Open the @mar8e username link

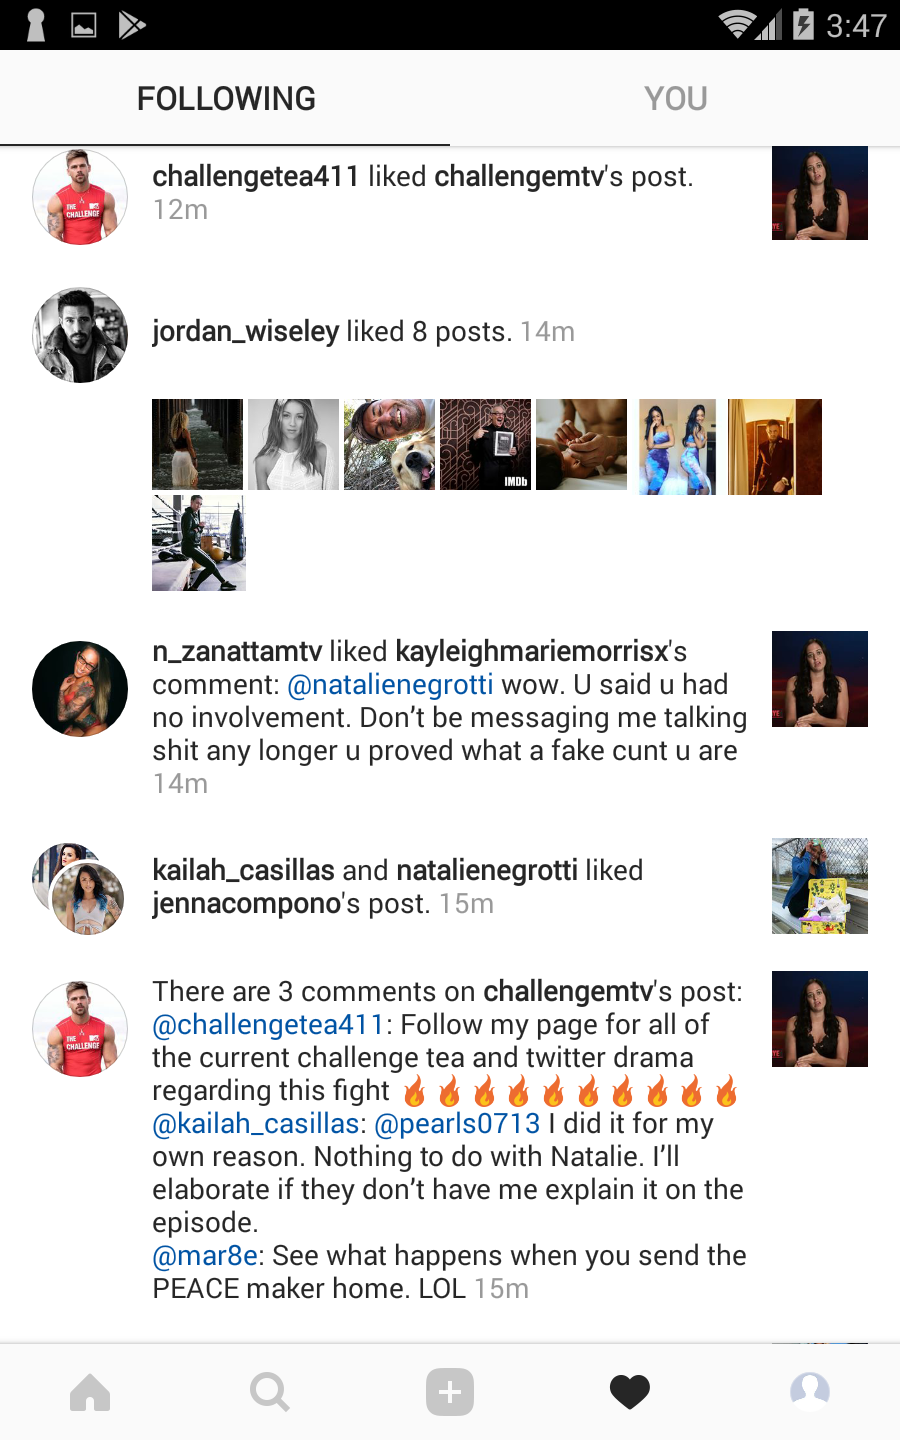tap(205, 1256)
